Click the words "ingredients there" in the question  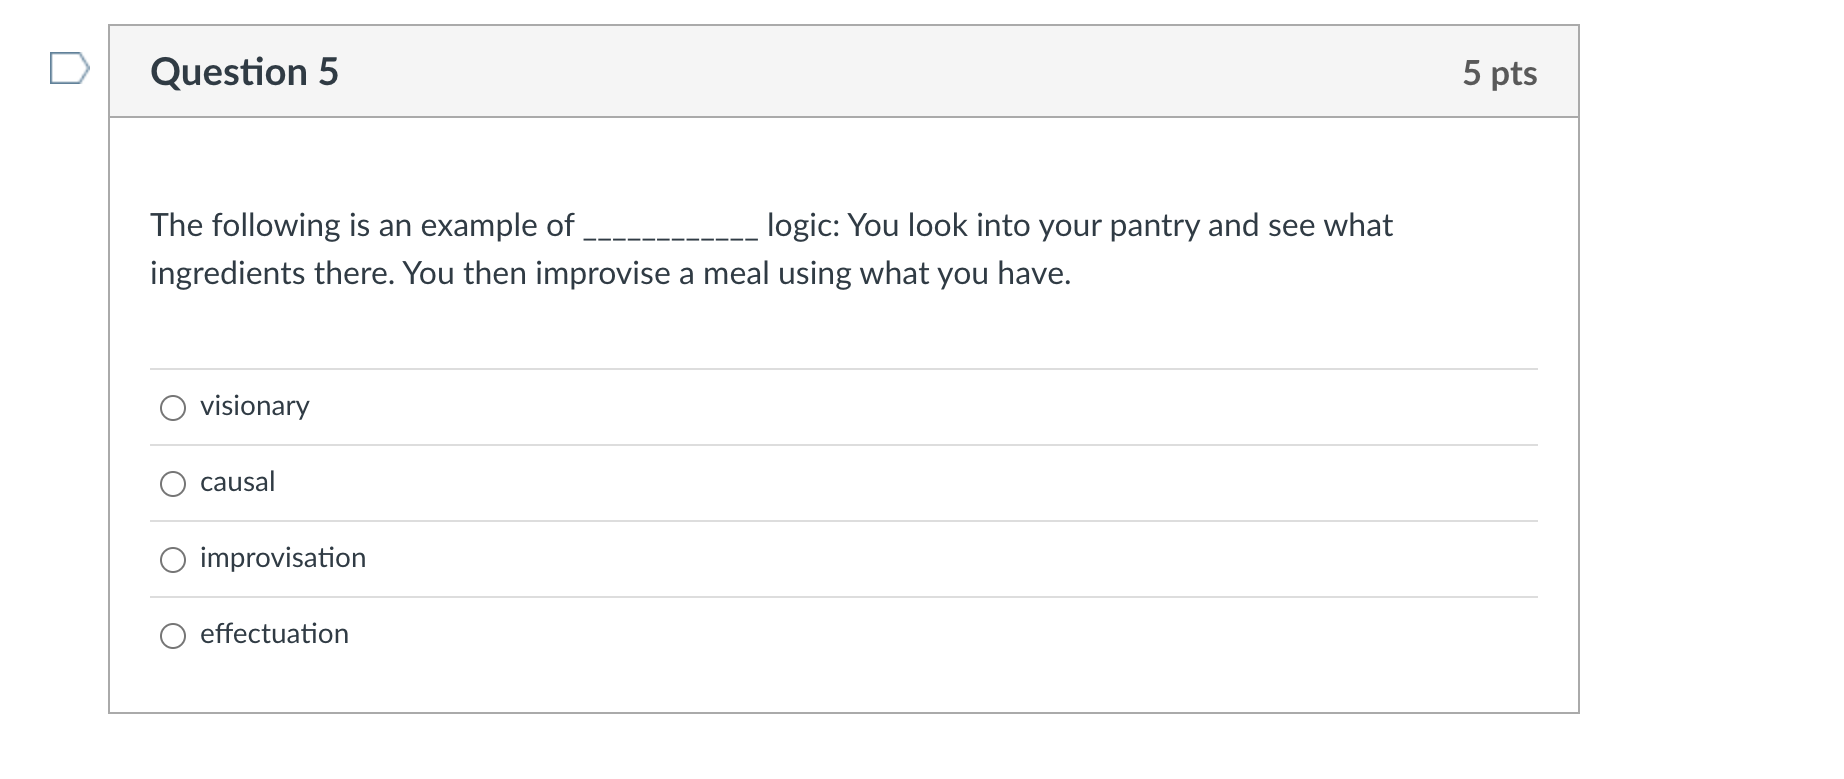[x=271, y=274]
